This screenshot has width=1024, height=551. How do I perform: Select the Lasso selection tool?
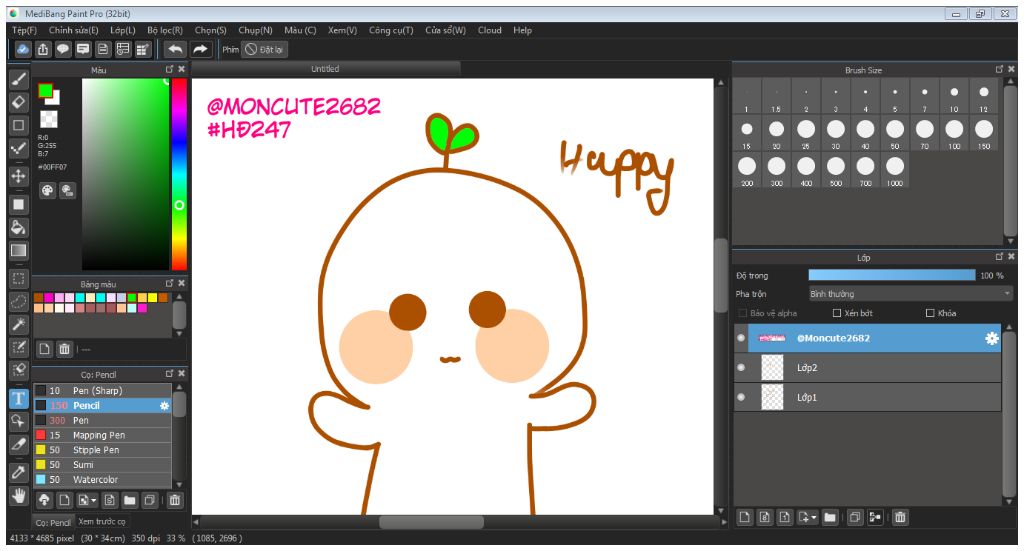click(19, 302)
